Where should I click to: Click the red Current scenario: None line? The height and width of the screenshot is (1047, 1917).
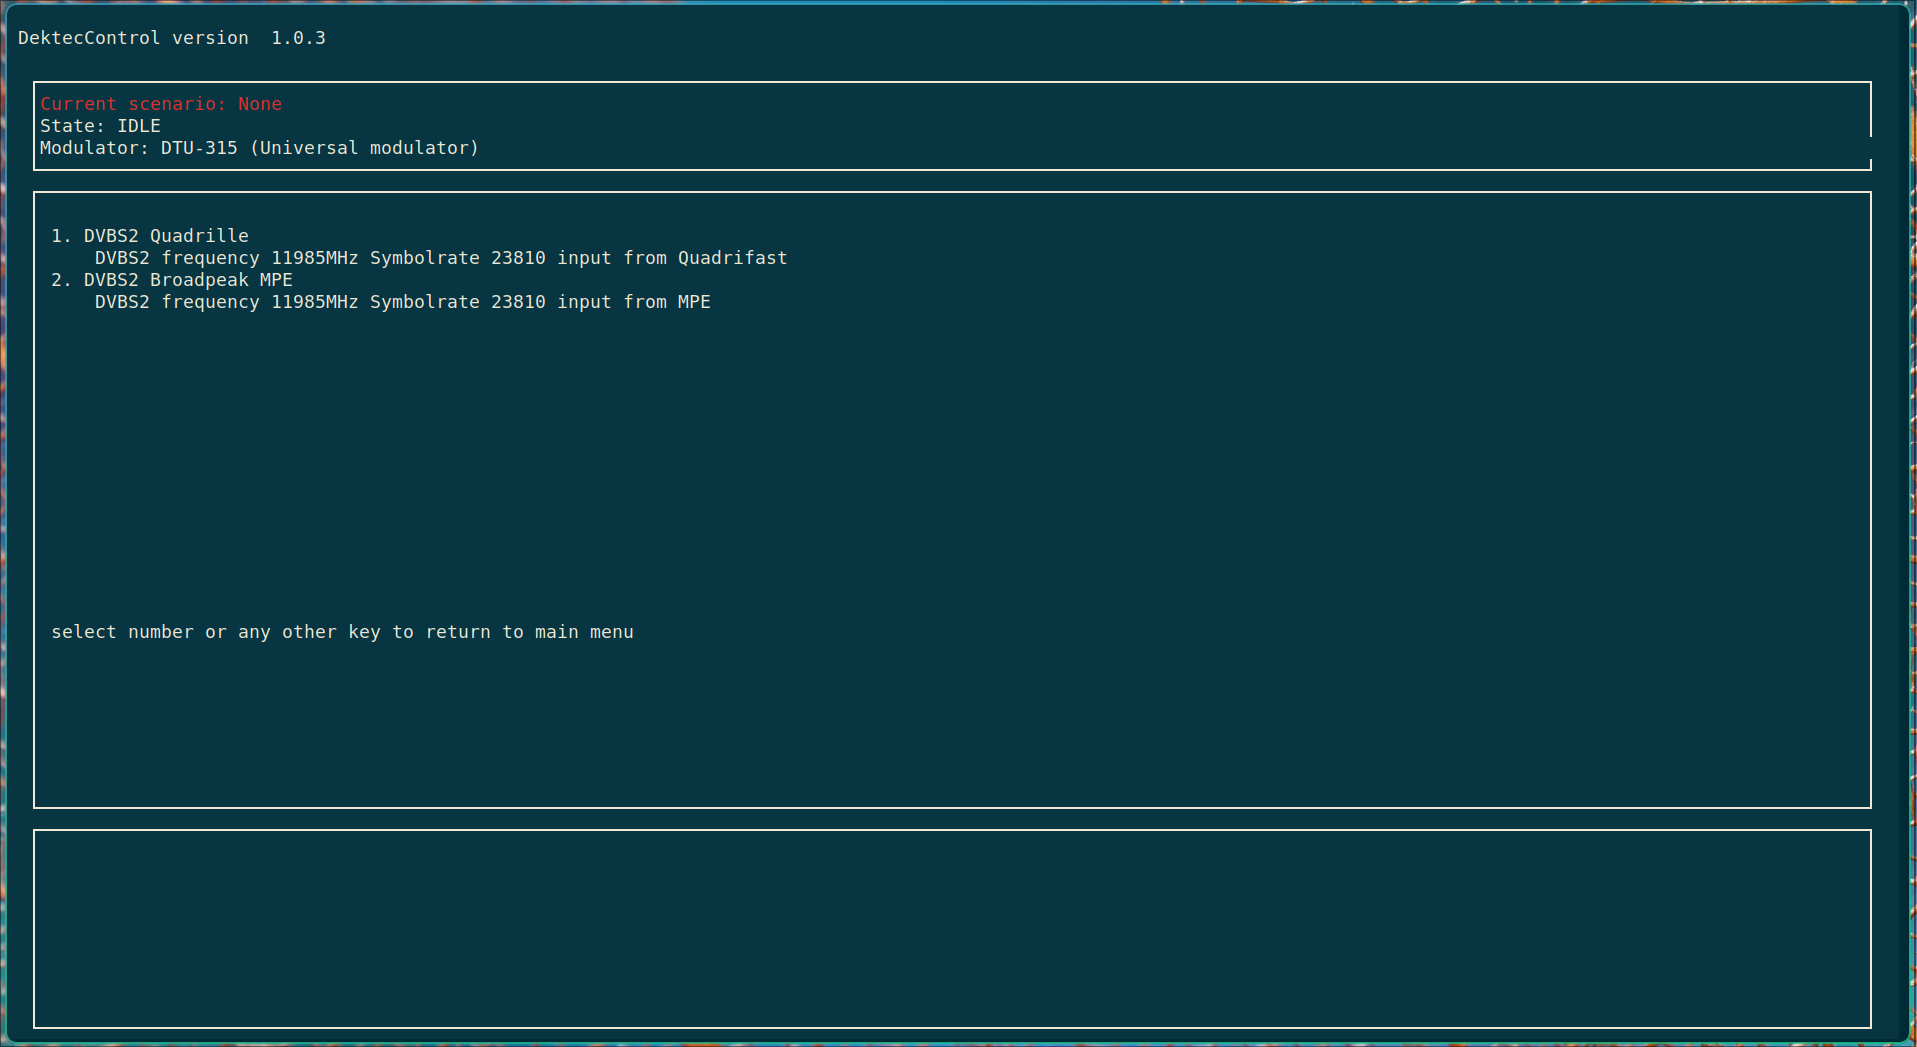tap(160, 104)
